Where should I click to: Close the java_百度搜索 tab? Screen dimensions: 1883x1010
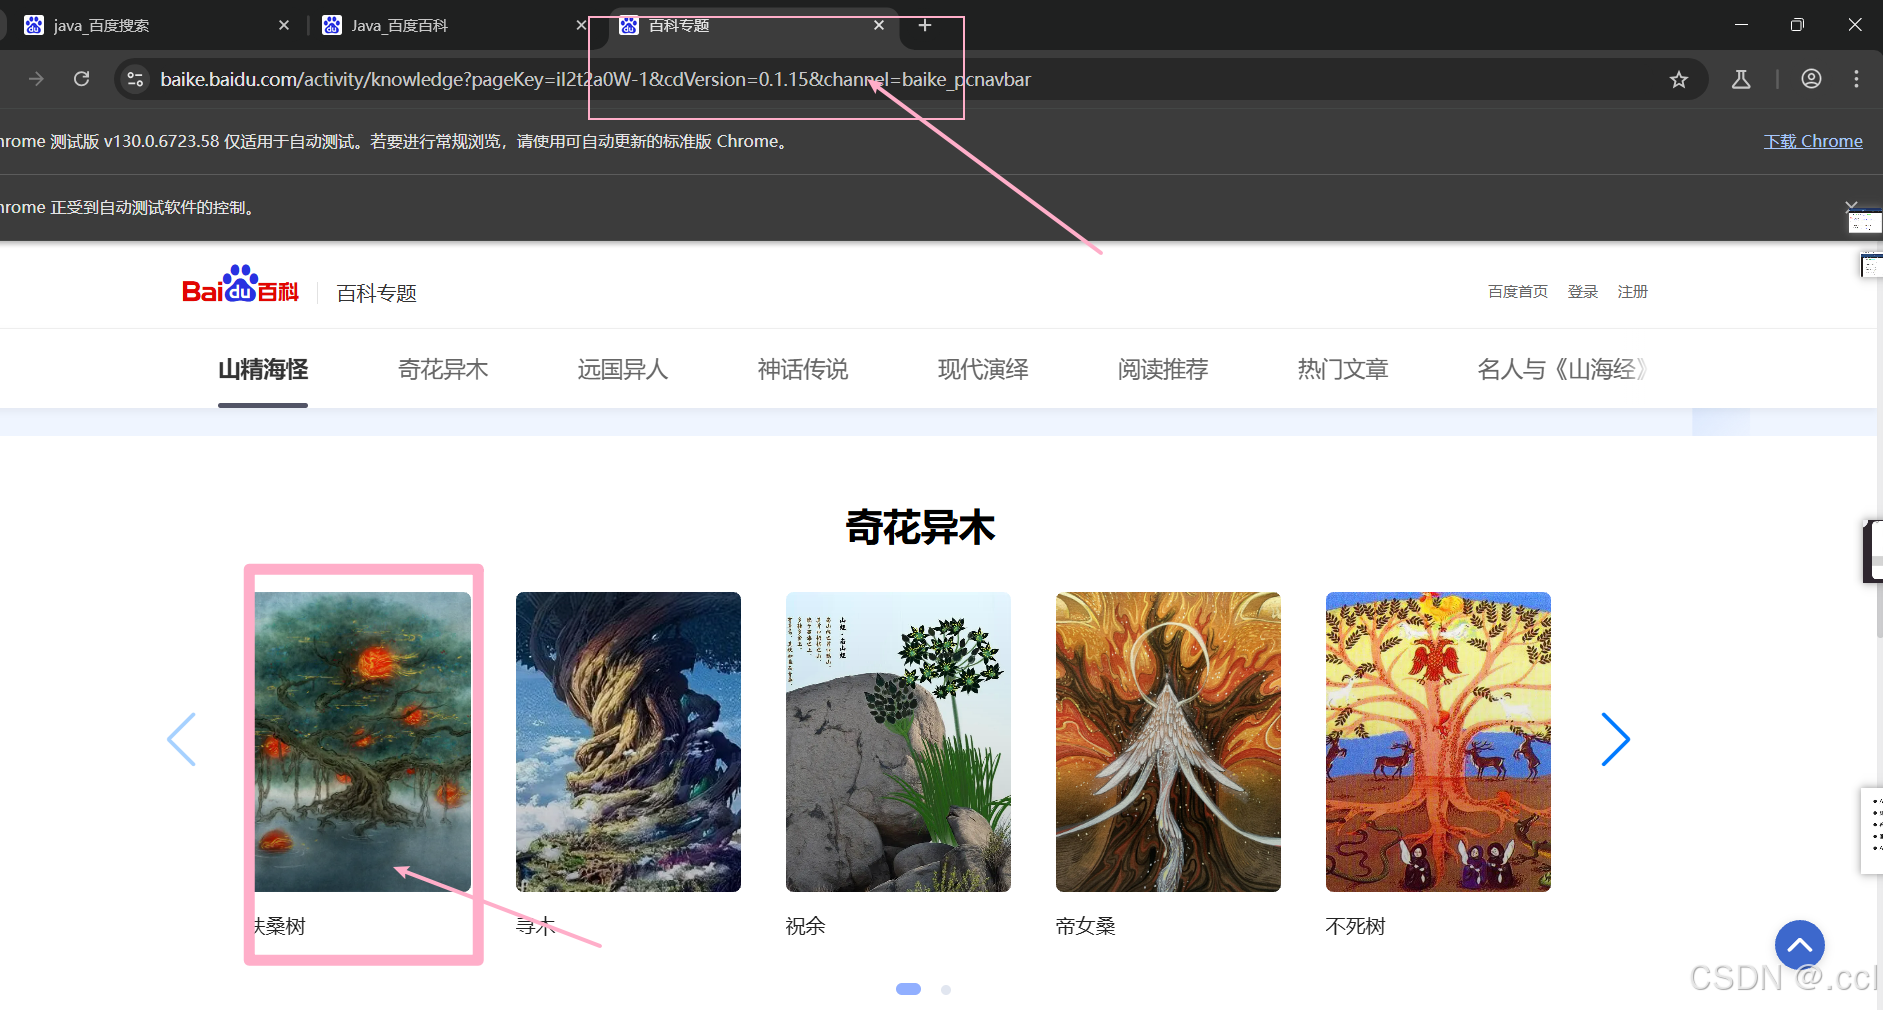click(x=284, y=25)
